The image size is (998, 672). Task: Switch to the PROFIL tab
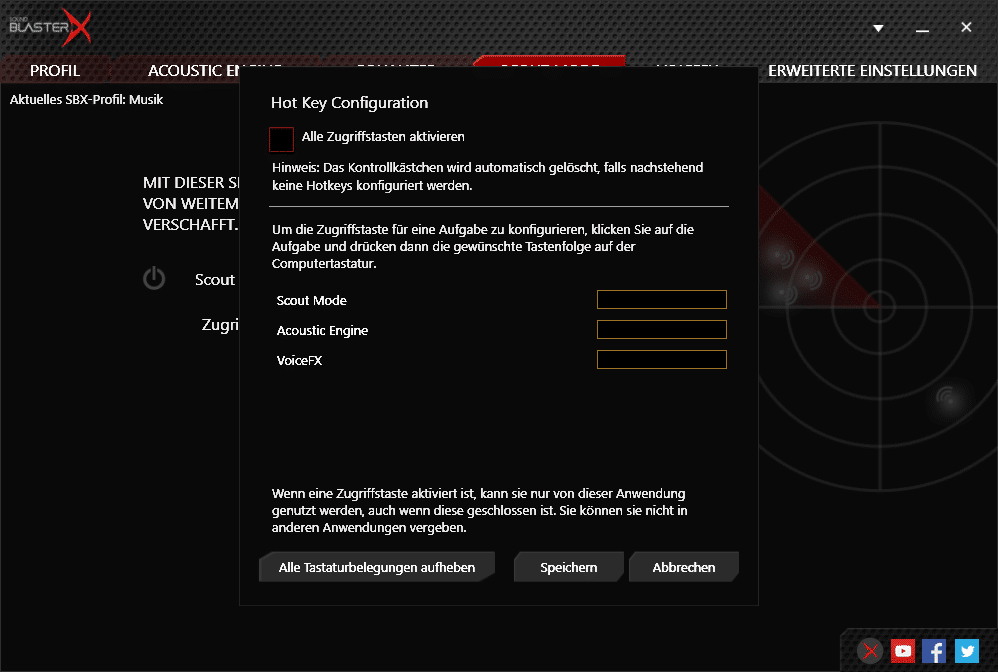[x=55, y=71]
